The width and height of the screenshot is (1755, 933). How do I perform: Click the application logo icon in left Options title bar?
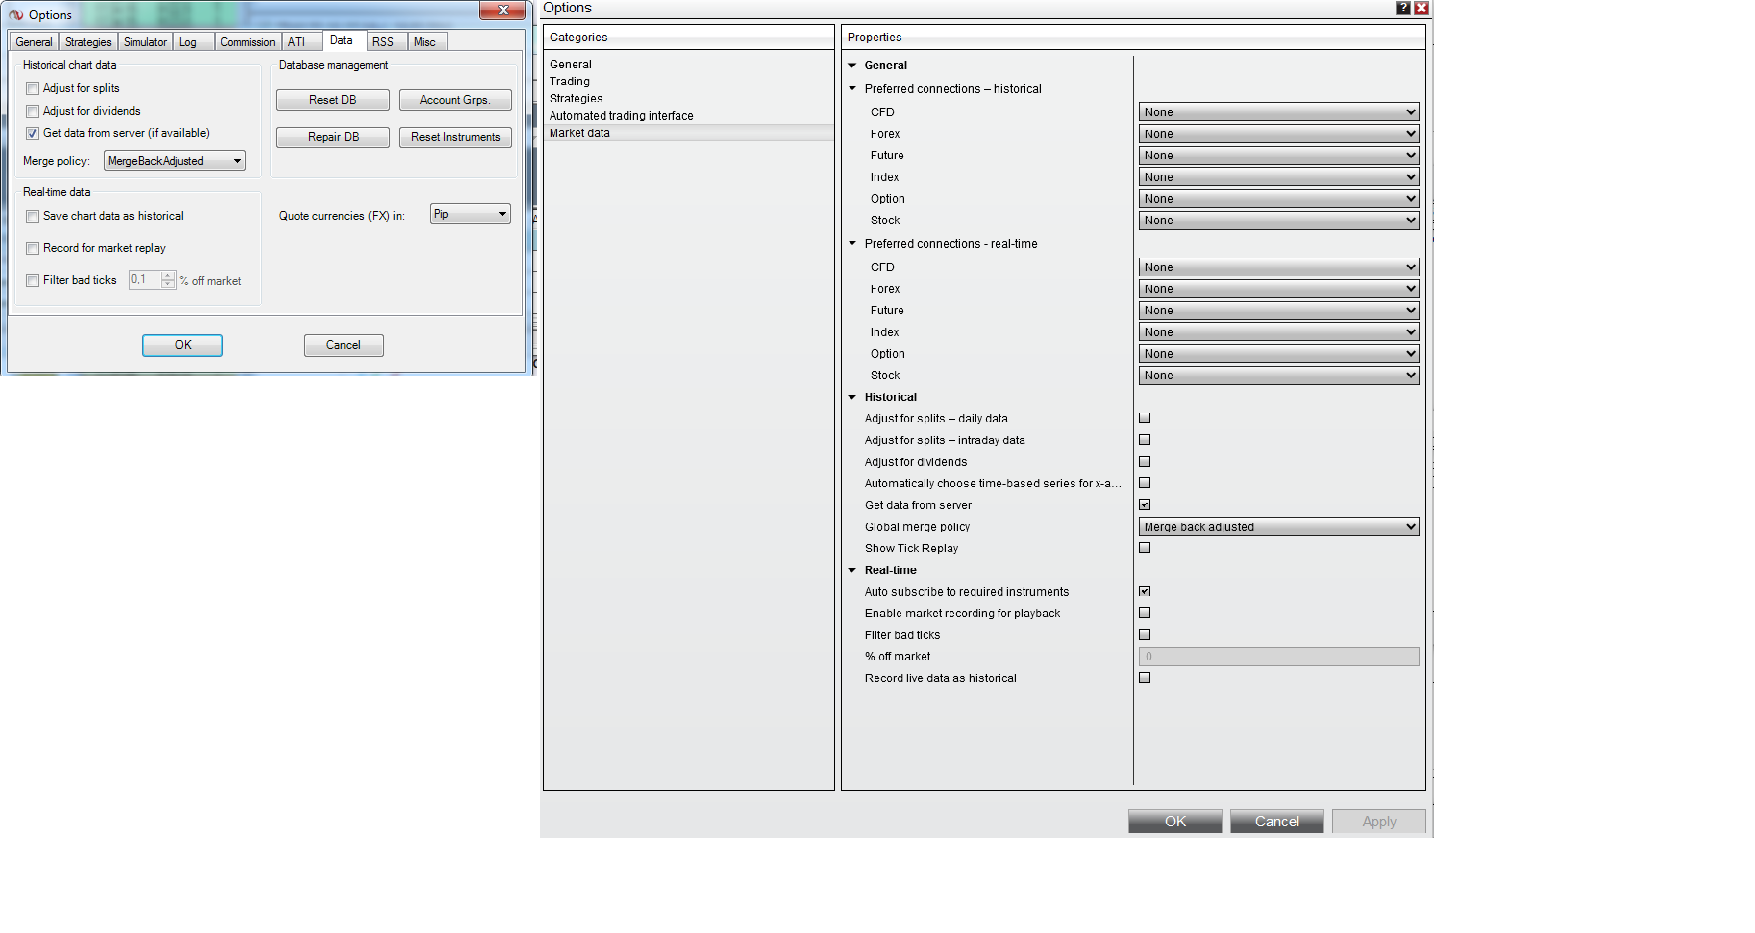(x=16, y=15)
